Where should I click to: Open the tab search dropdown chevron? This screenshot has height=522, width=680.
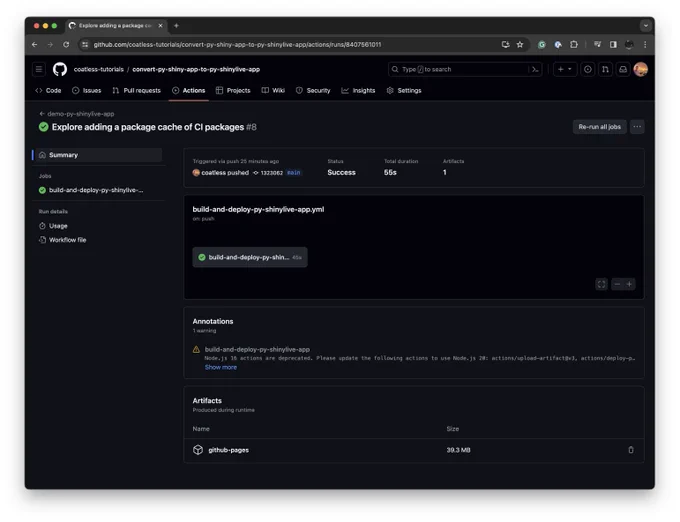pyautogui.click(x=646, y=26)
